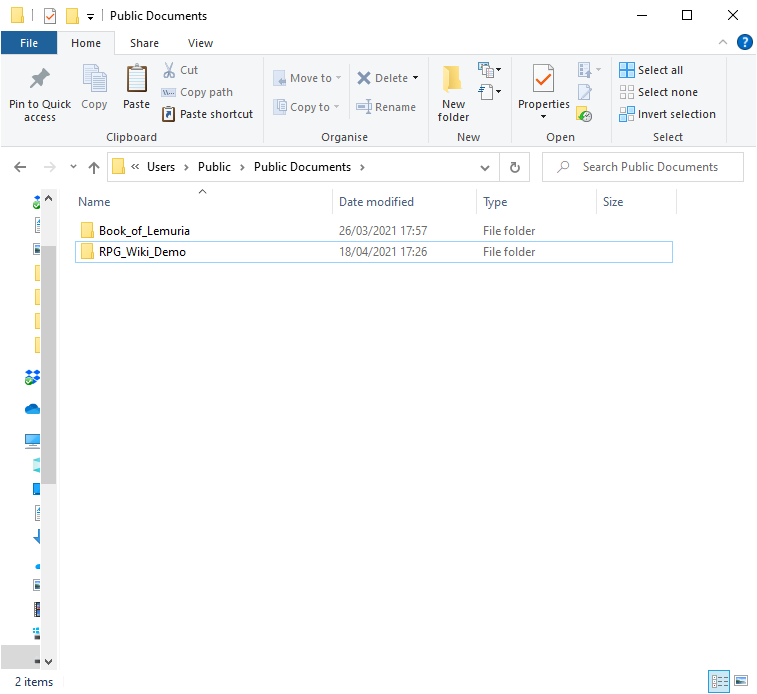Switch to Details view in status bar
The height and width of the screenshot is (694, 757).
pos(719,681)
